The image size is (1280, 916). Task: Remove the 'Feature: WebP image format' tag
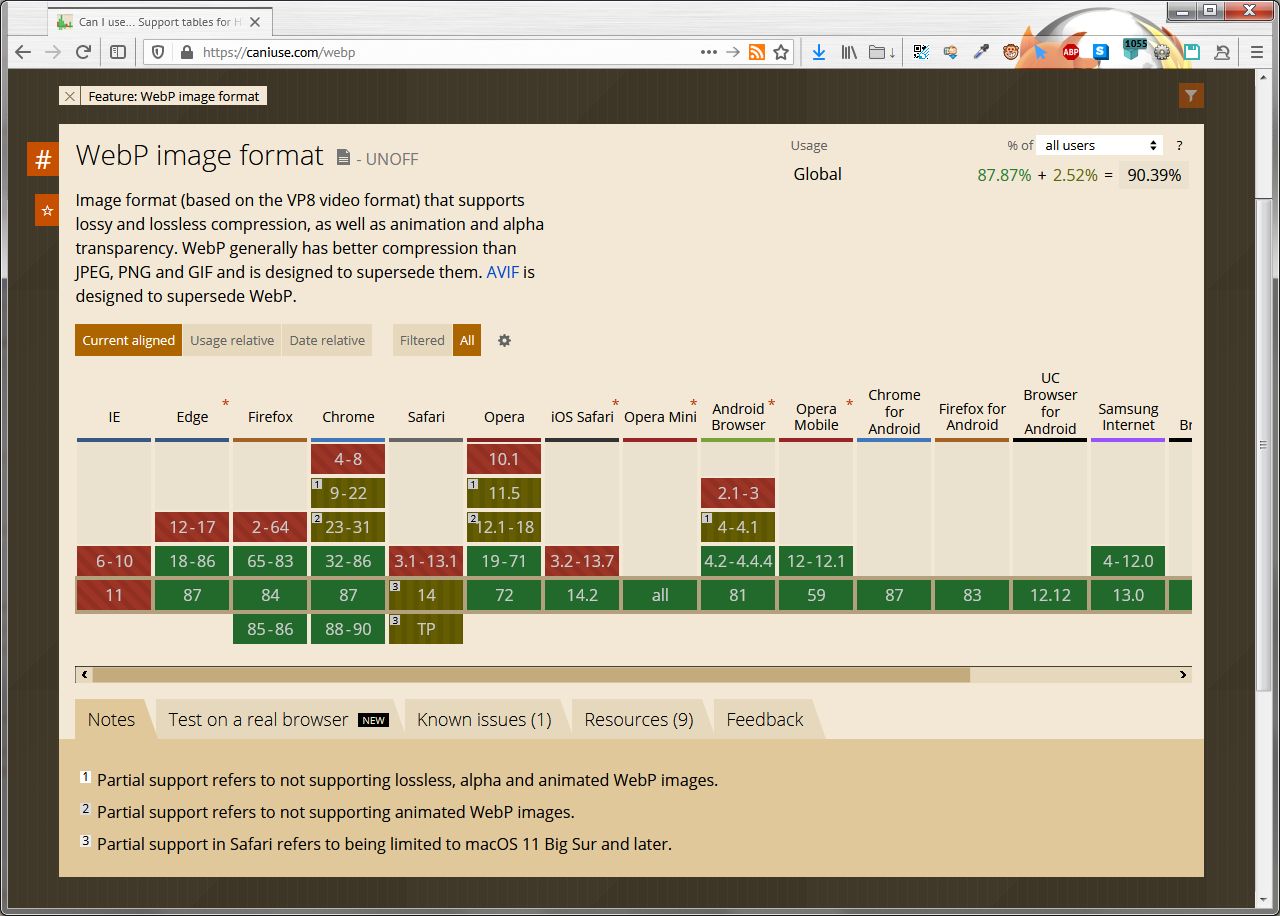click(x=69, y=96)
